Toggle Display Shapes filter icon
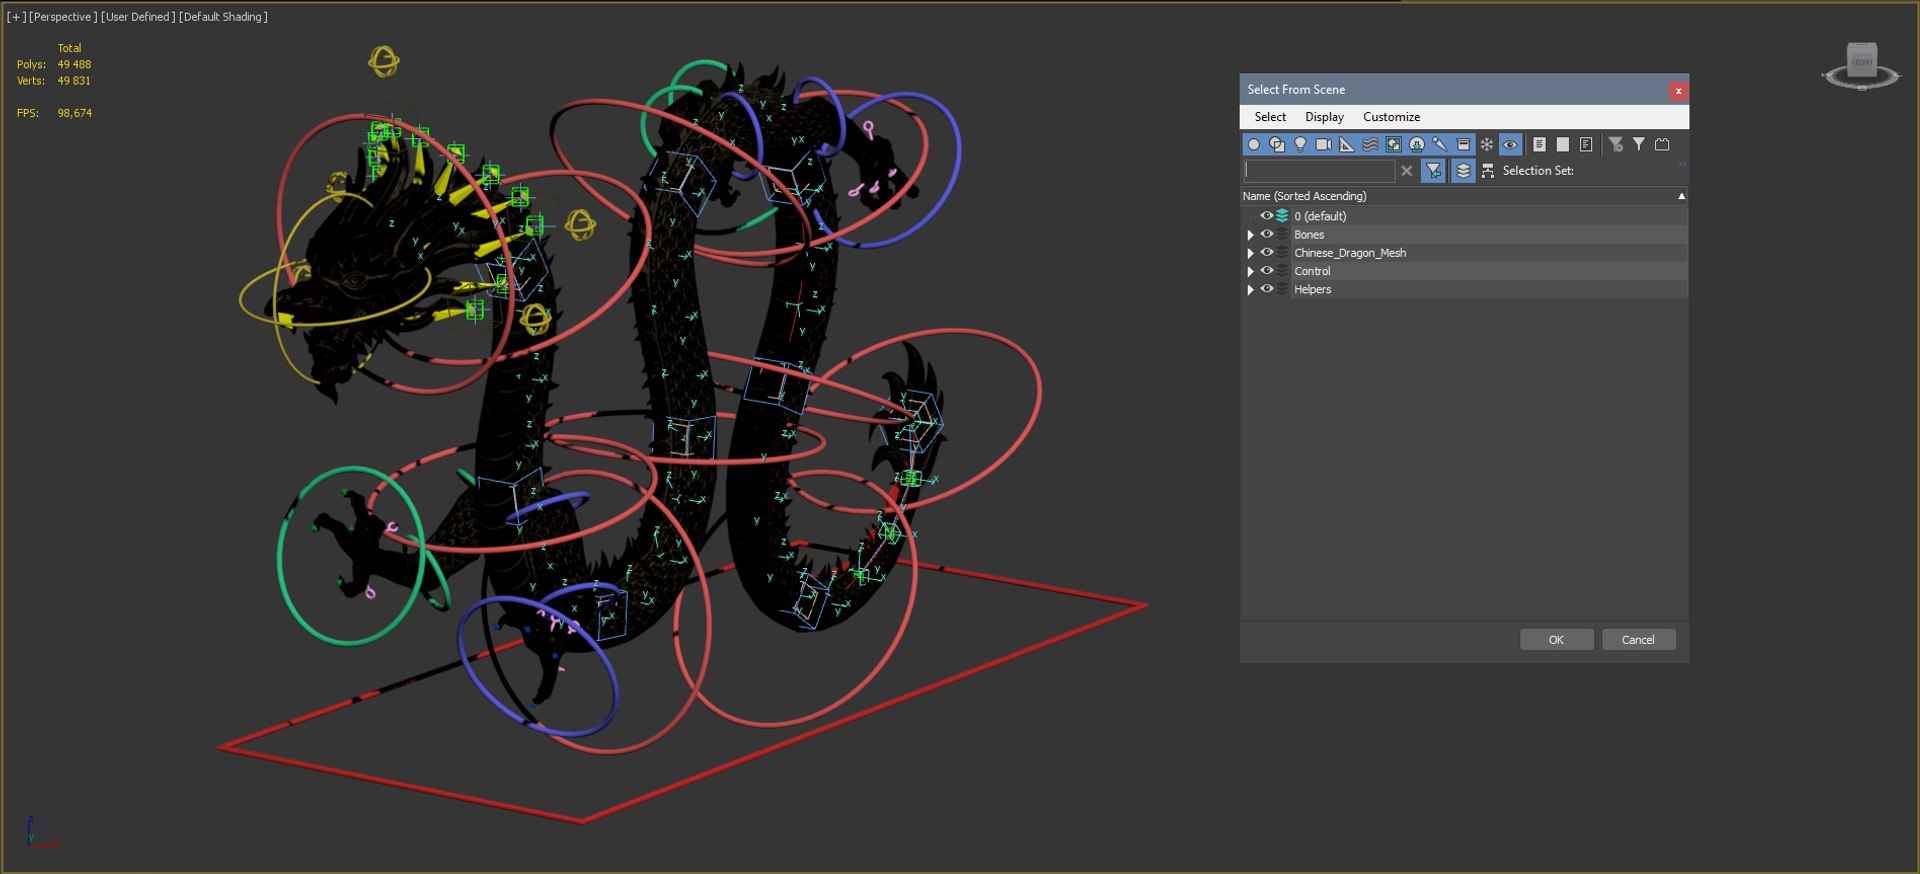Viewport: 1920px width, 874px height. tap(1277, 145)
